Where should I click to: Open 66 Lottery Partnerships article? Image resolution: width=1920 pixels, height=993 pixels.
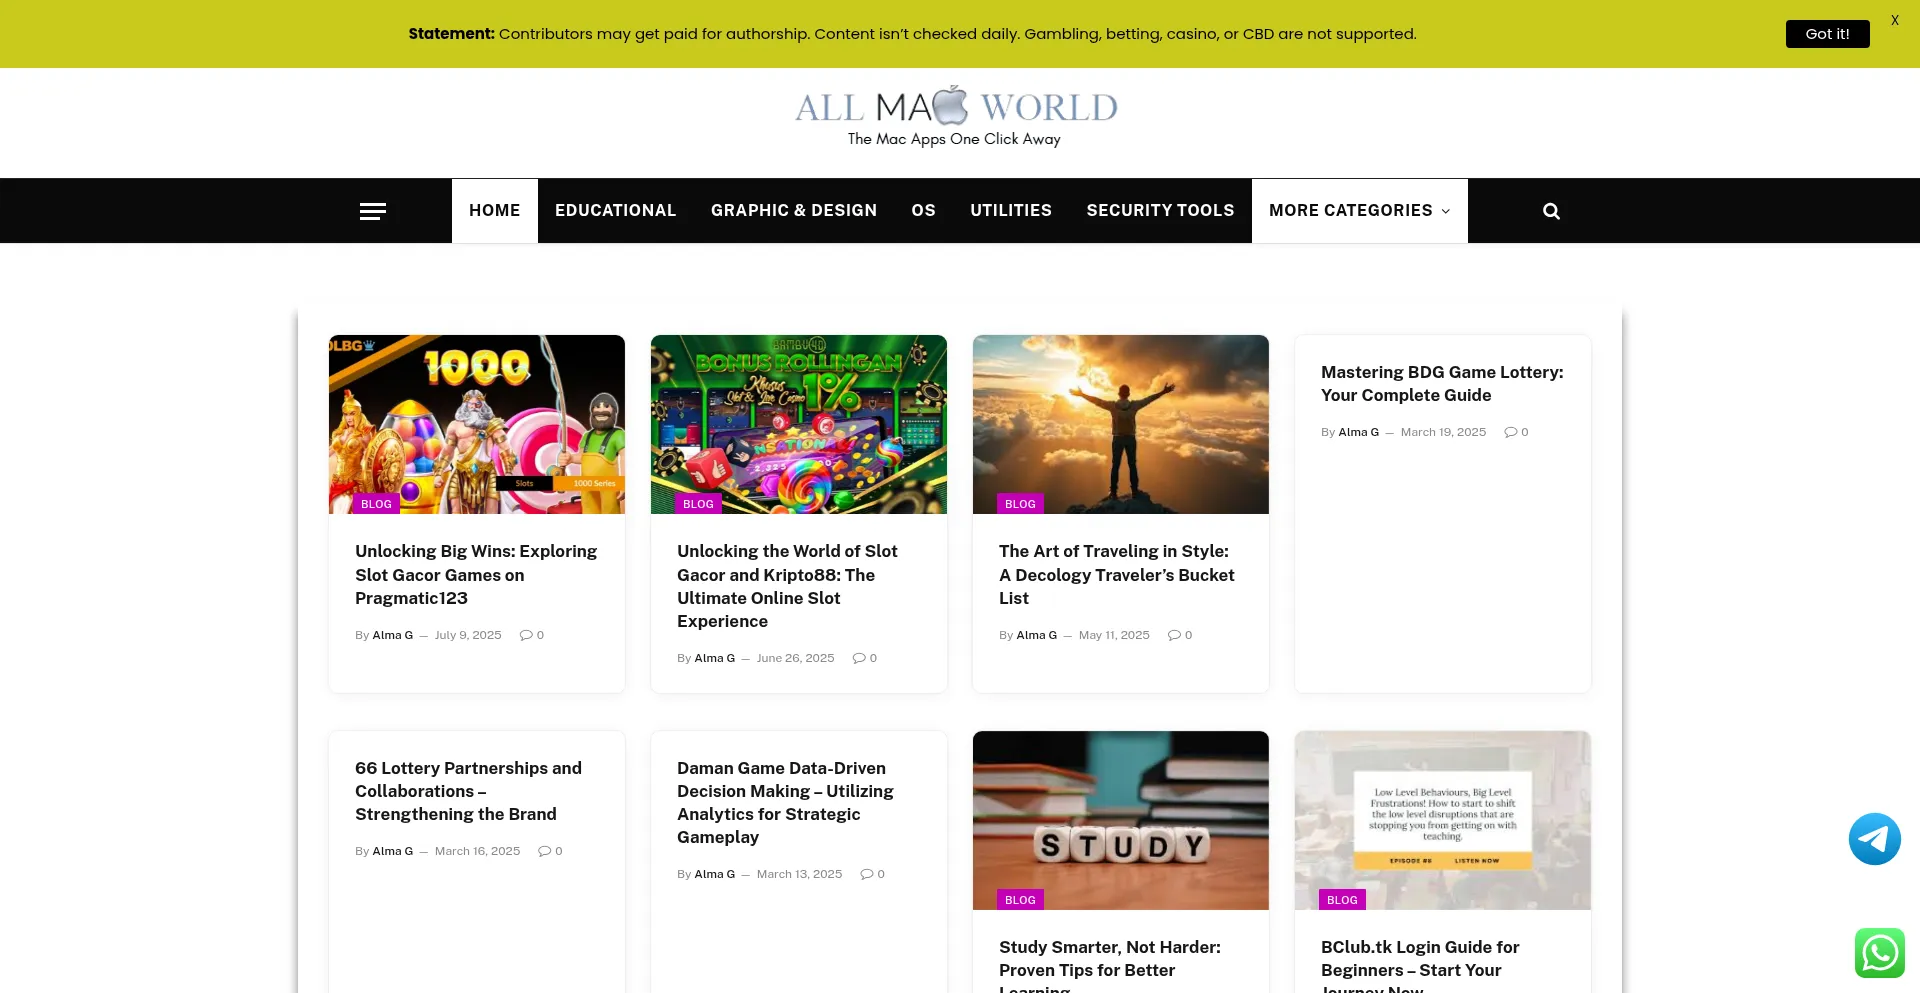coord(468,791)
